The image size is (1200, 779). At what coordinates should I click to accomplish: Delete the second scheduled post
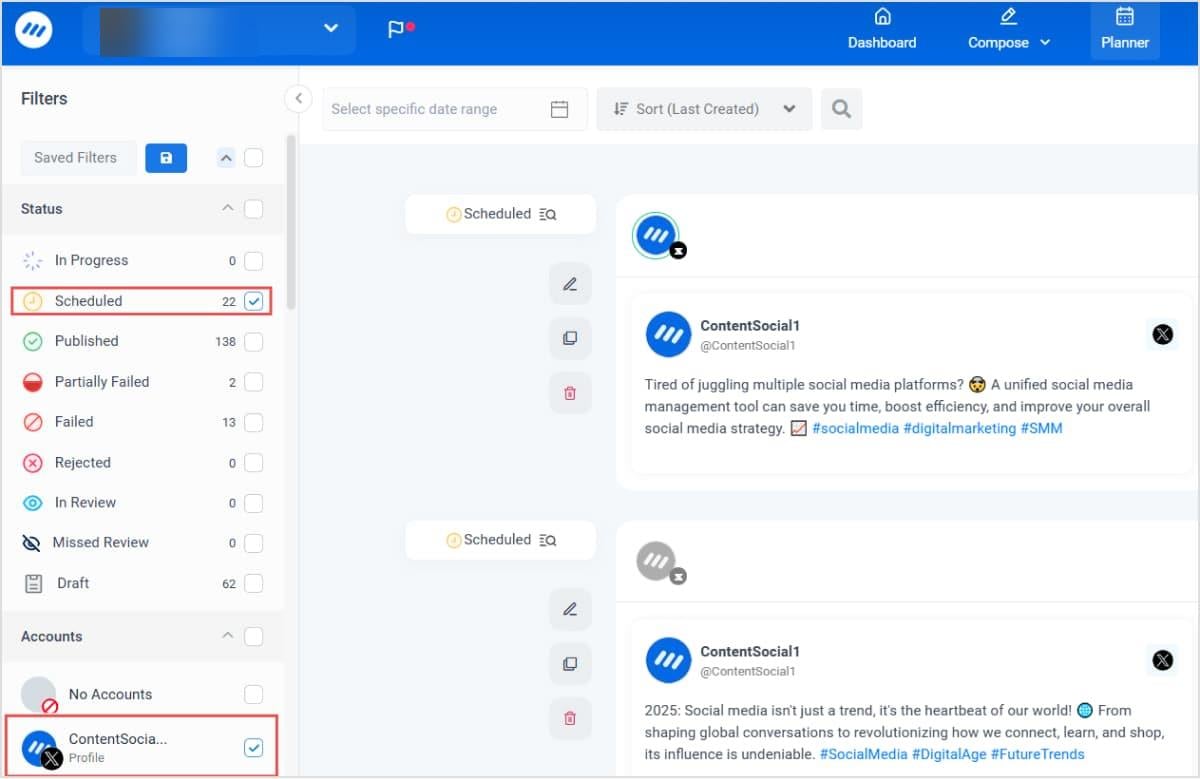570,718
